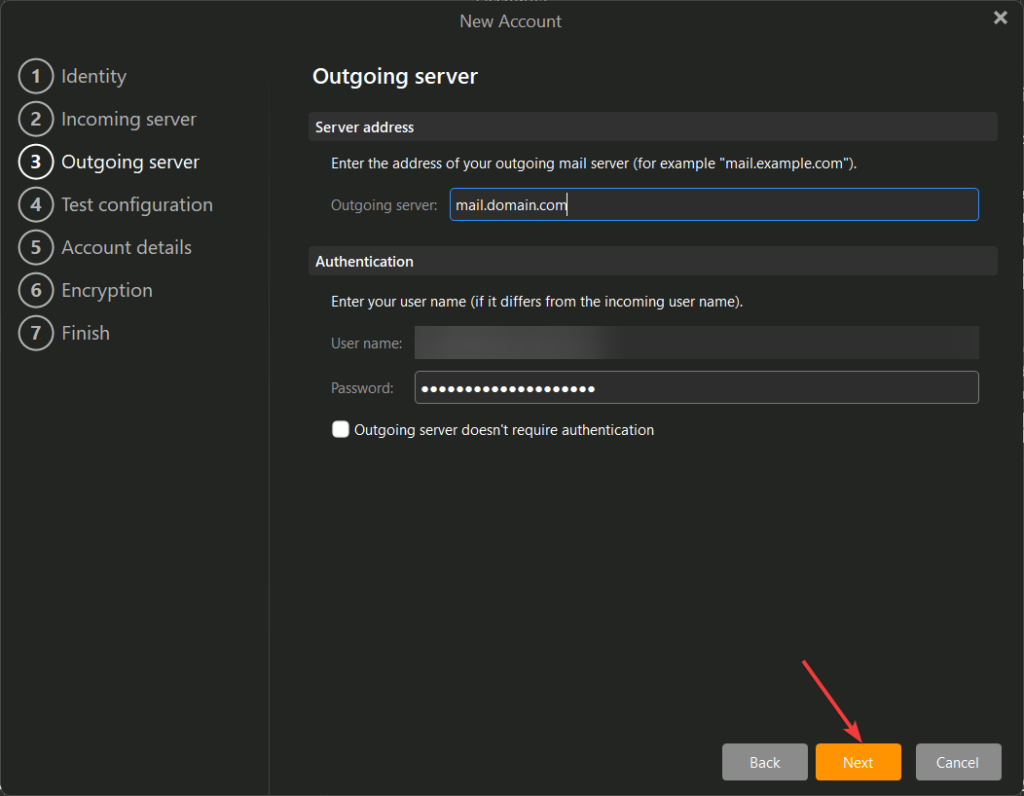The height and width of the screenshot is (796, 1024).
Task: Click the step 6 circled number
Action: pos(35,291)
